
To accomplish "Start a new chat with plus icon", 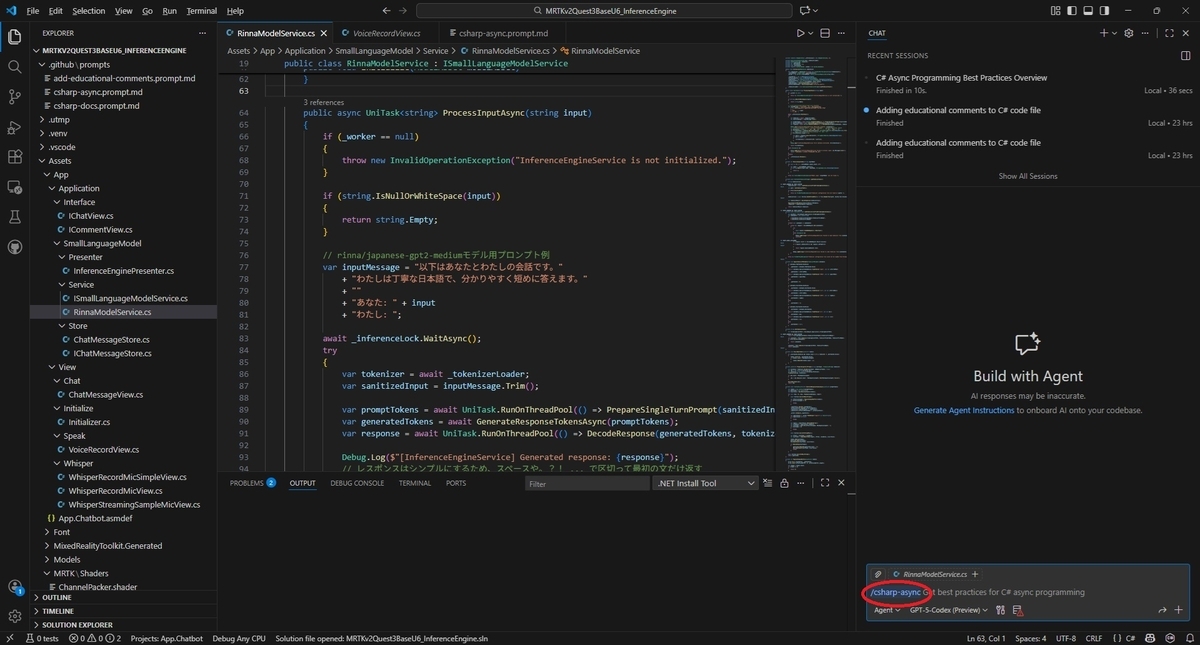I will 1104,32.
